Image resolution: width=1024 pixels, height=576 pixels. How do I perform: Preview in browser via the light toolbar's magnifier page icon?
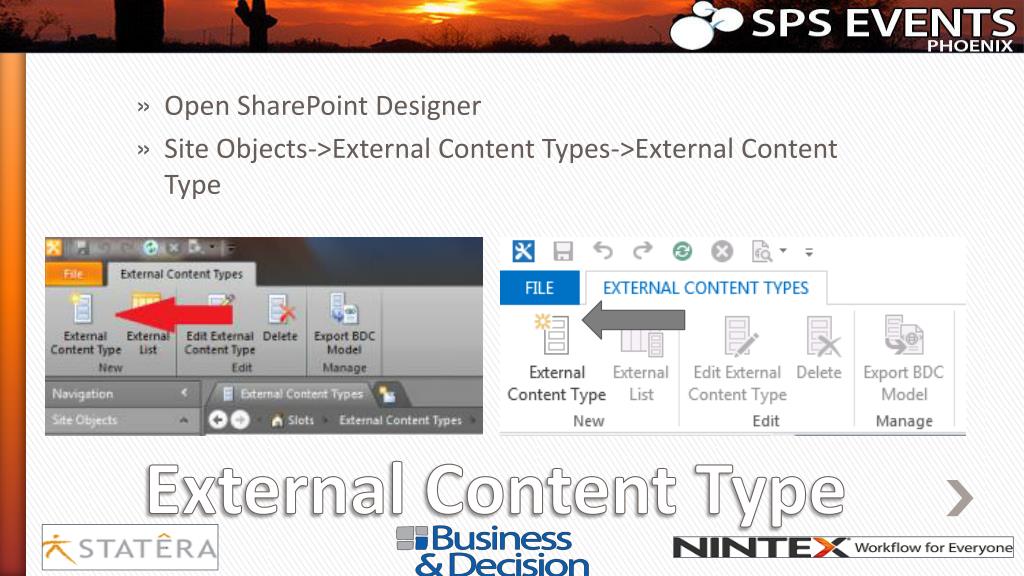pos(761,251)
